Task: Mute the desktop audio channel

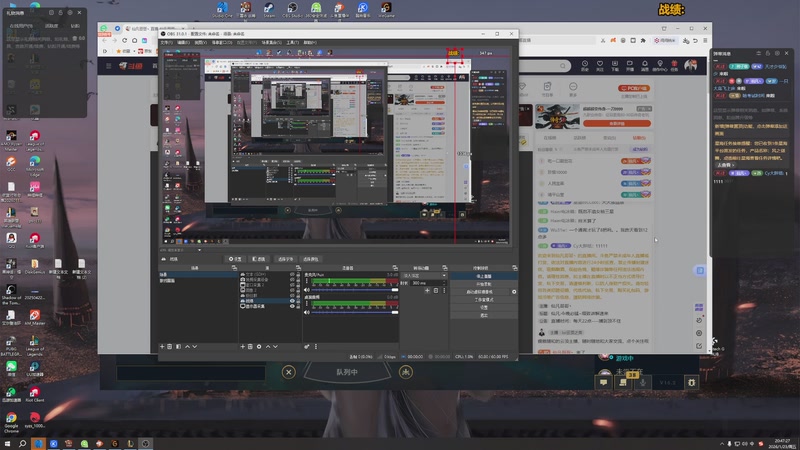Action: 307,312
